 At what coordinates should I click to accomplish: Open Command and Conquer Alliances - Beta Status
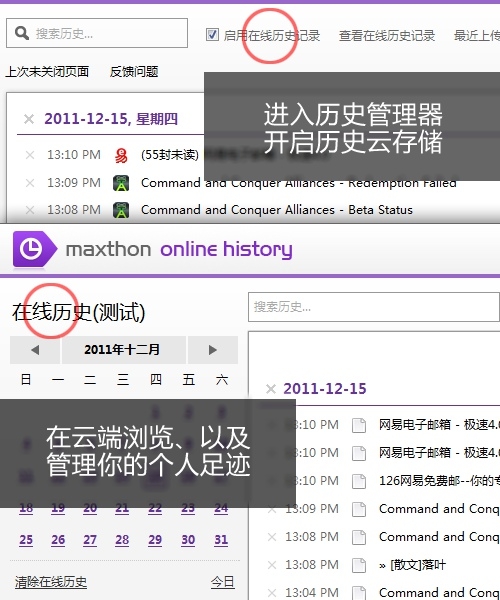(x=277, y=210)
